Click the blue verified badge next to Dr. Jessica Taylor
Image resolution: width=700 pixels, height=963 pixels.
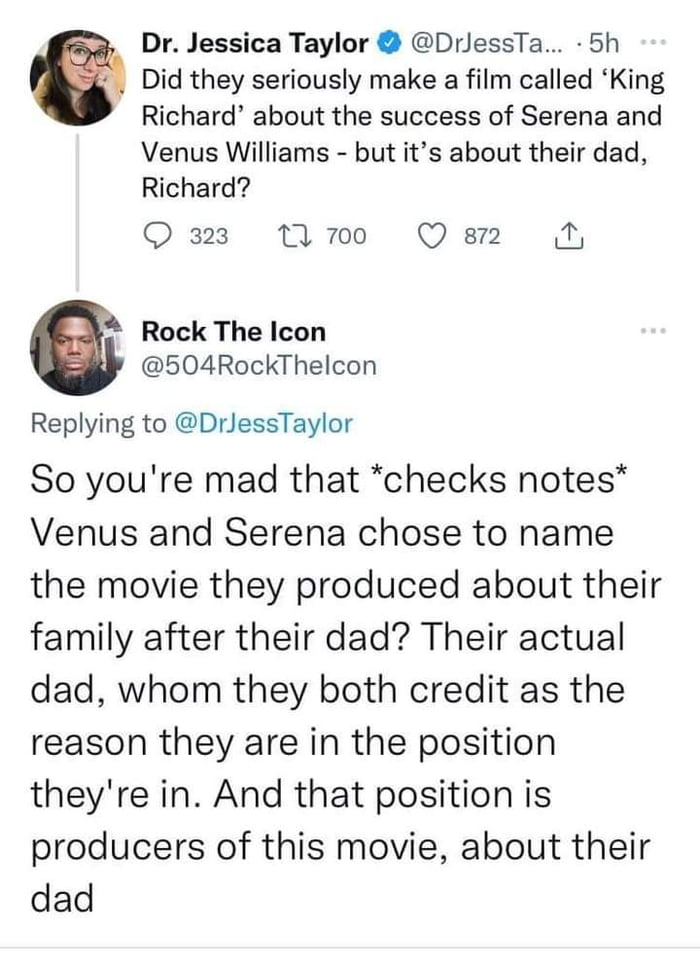pyautogui.click(x=389, y=43)
